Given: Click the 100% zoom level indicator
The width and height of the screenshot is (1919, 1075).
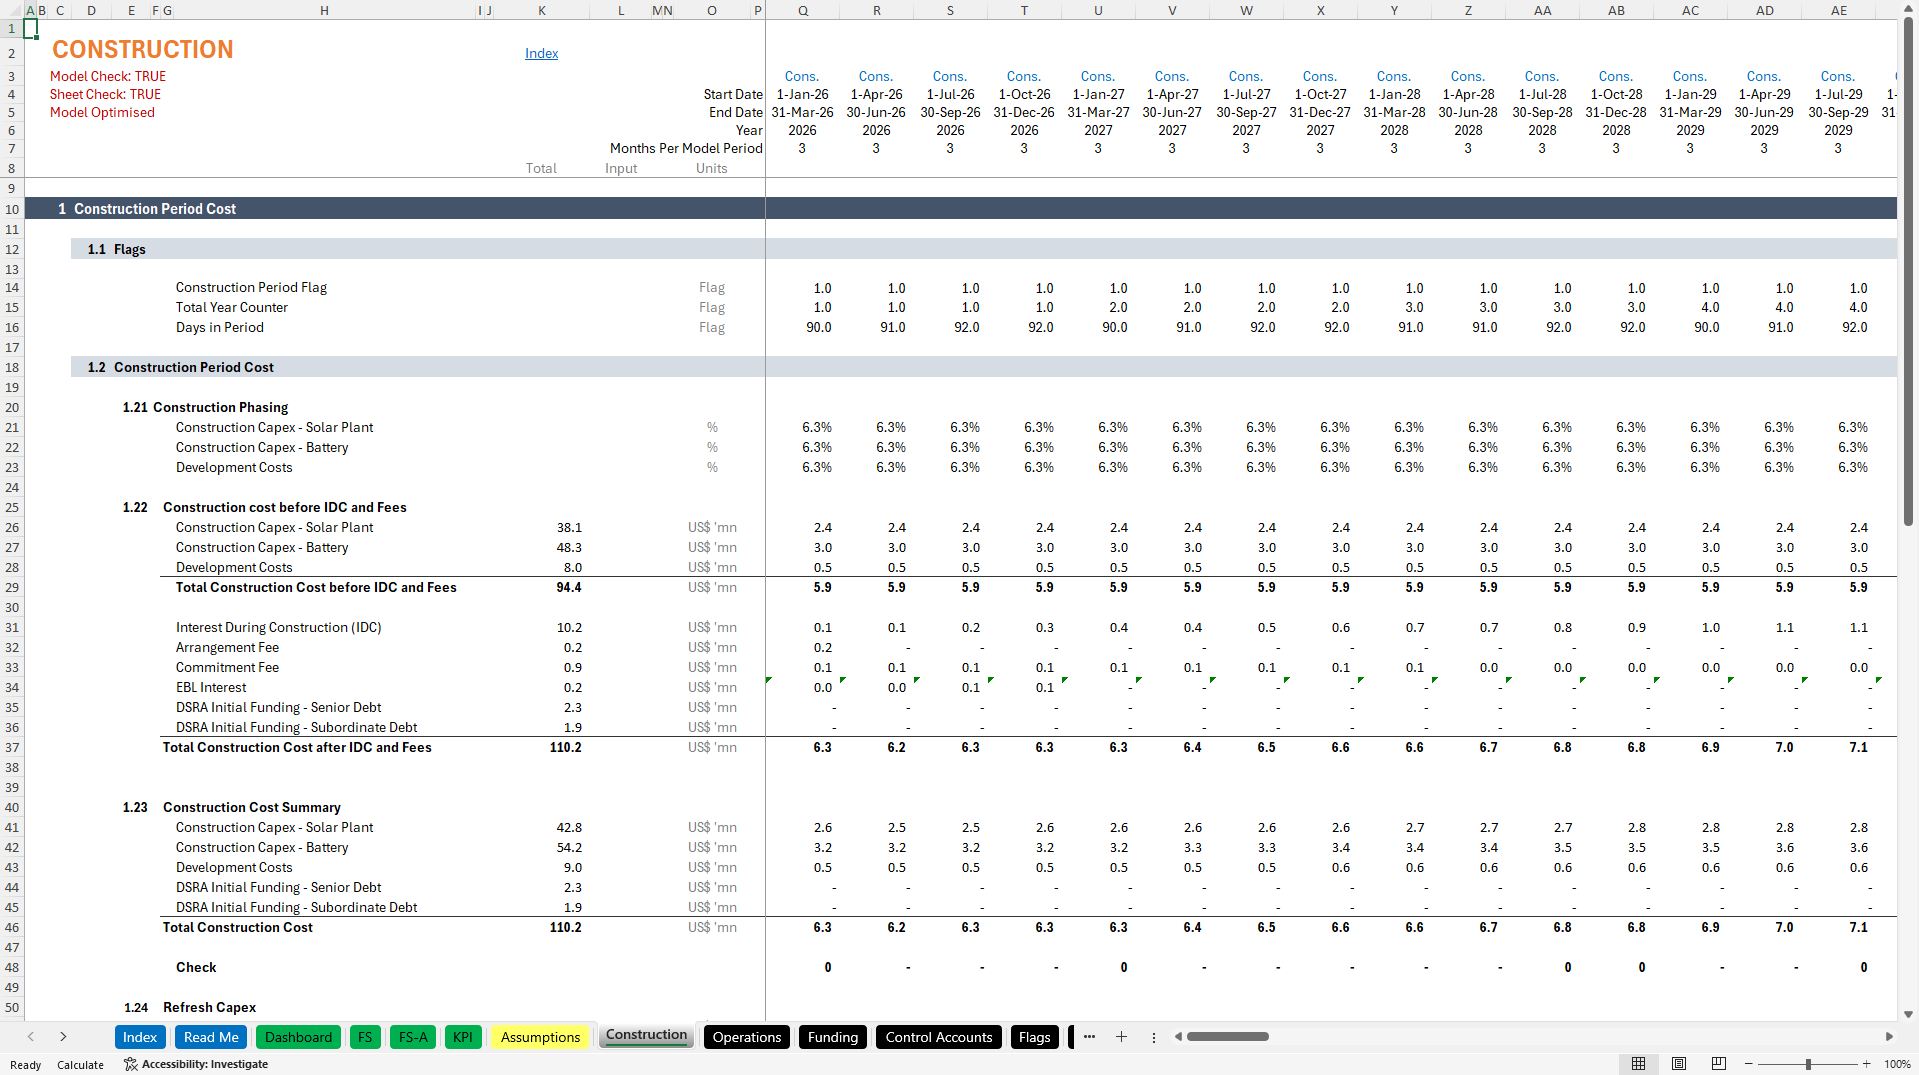Looking at the screenshot, I should (1897, 1064).
